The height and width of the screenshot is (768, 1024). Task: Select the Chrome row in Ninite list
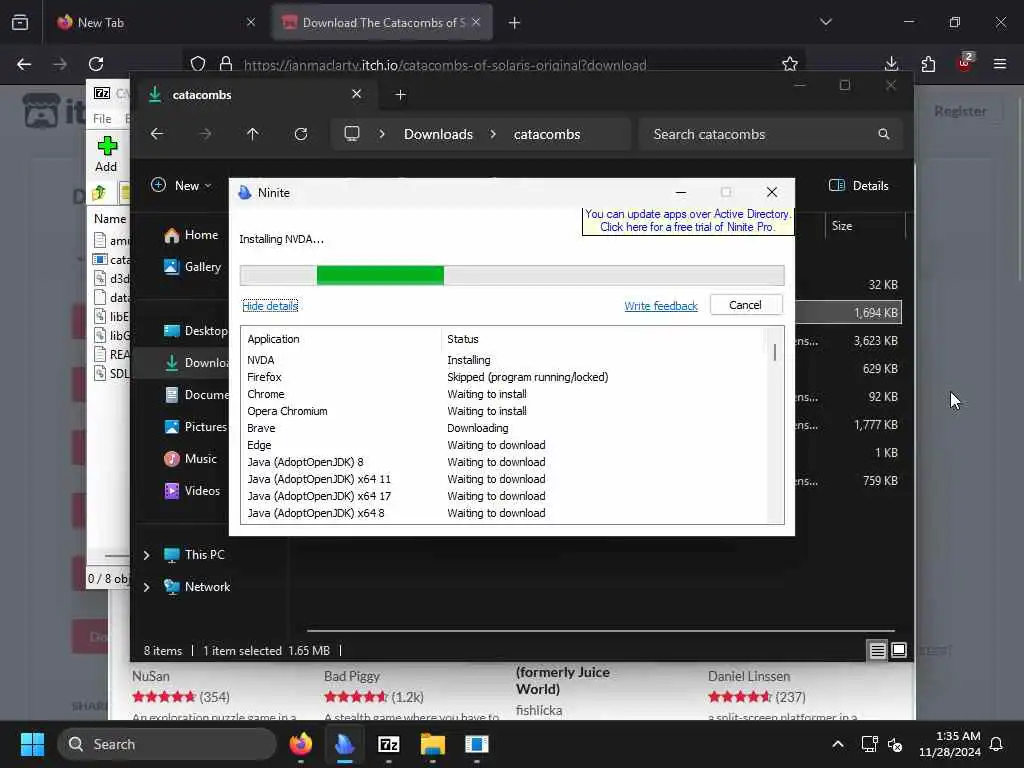click(503, 394)
